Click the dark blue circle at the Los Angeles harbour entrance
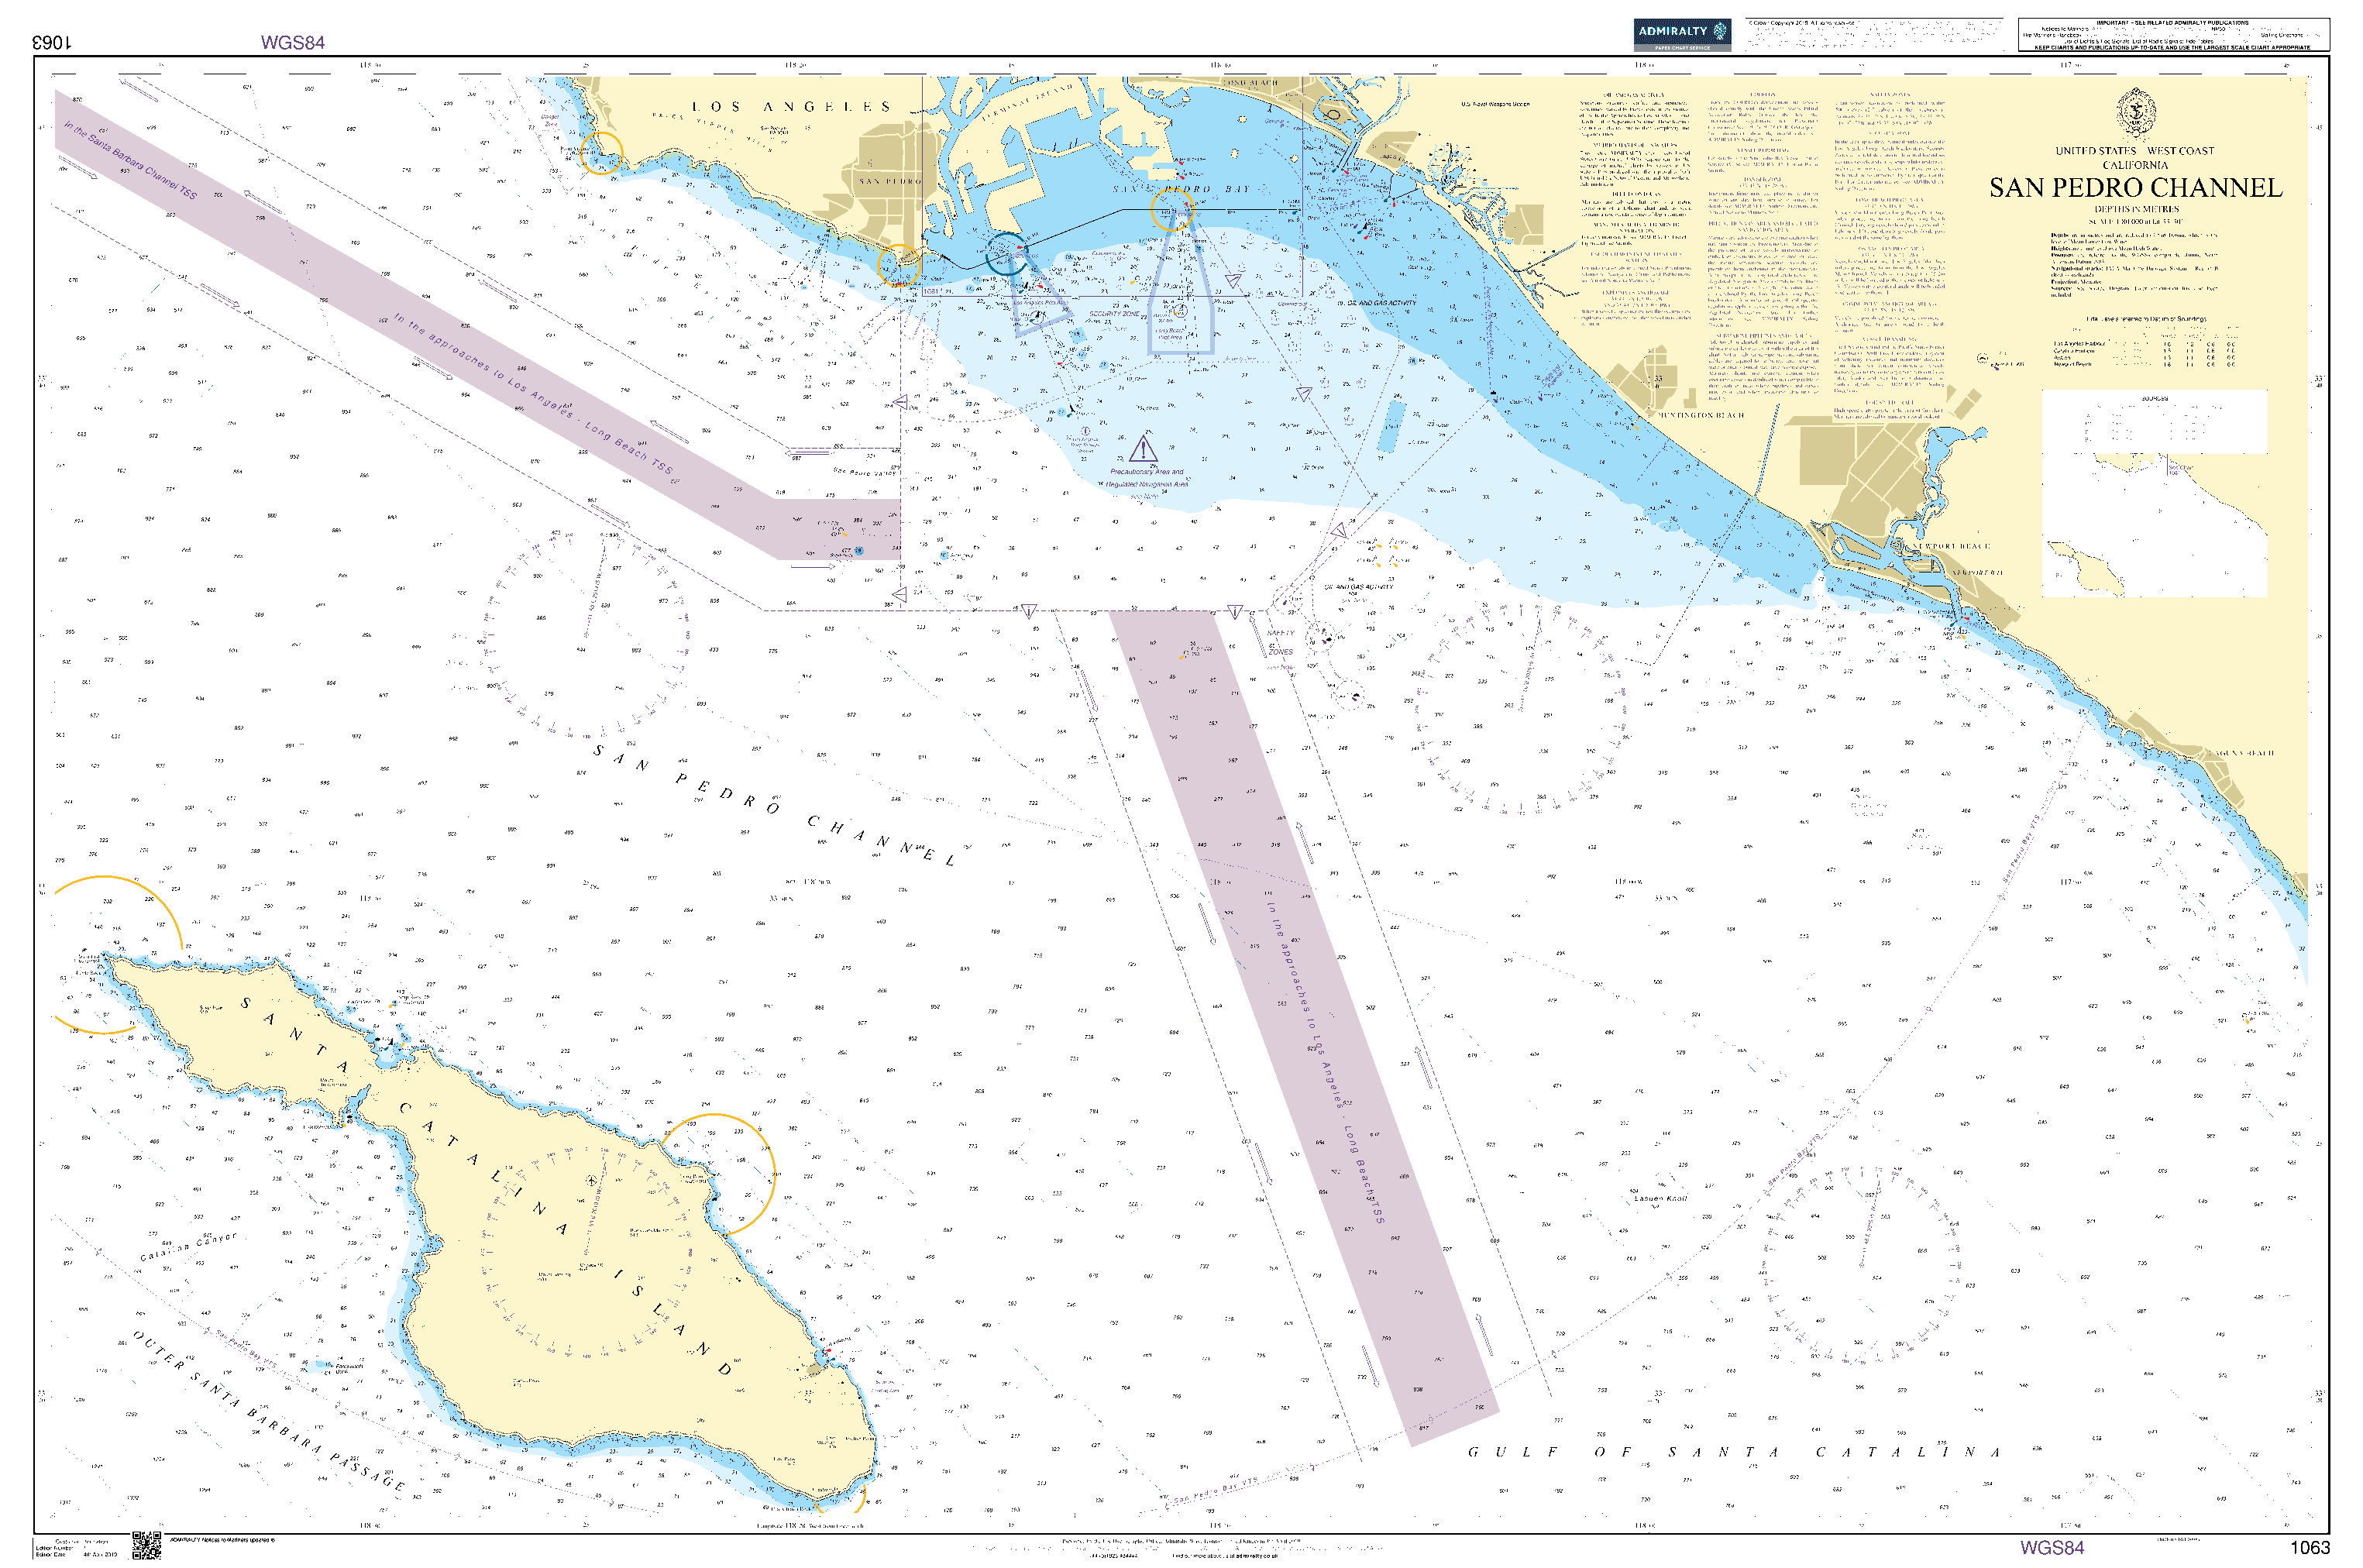The width and height of the screenshot is (2363, 1568). [x=1006, y=253]
